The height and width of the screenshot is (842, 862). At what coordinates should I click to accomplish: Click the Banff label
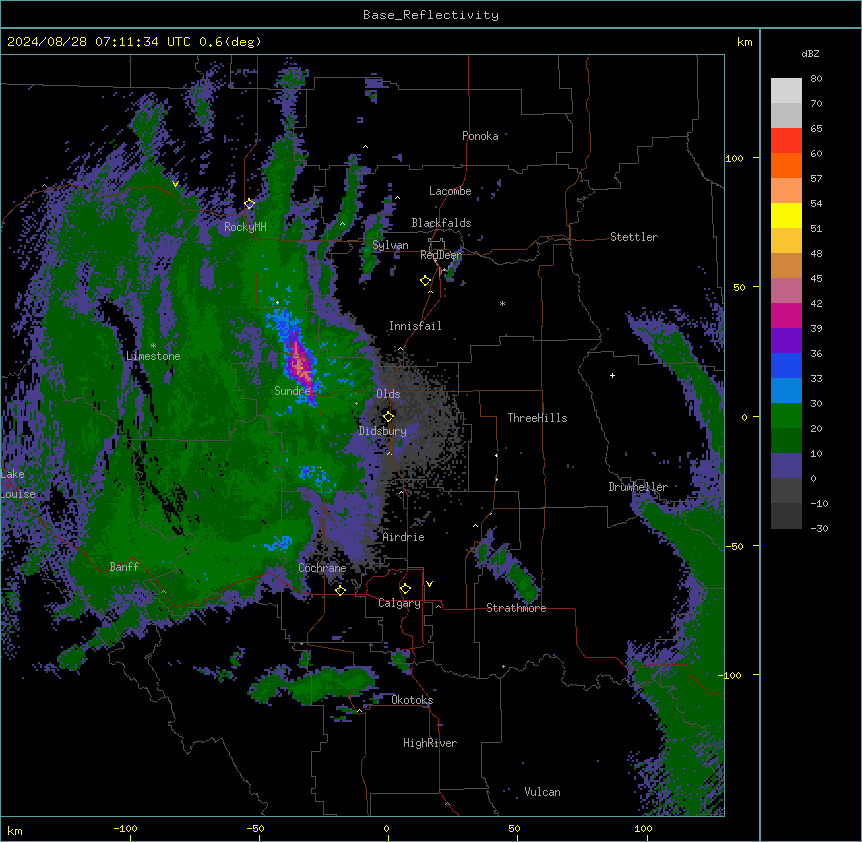tap(124, 567)
